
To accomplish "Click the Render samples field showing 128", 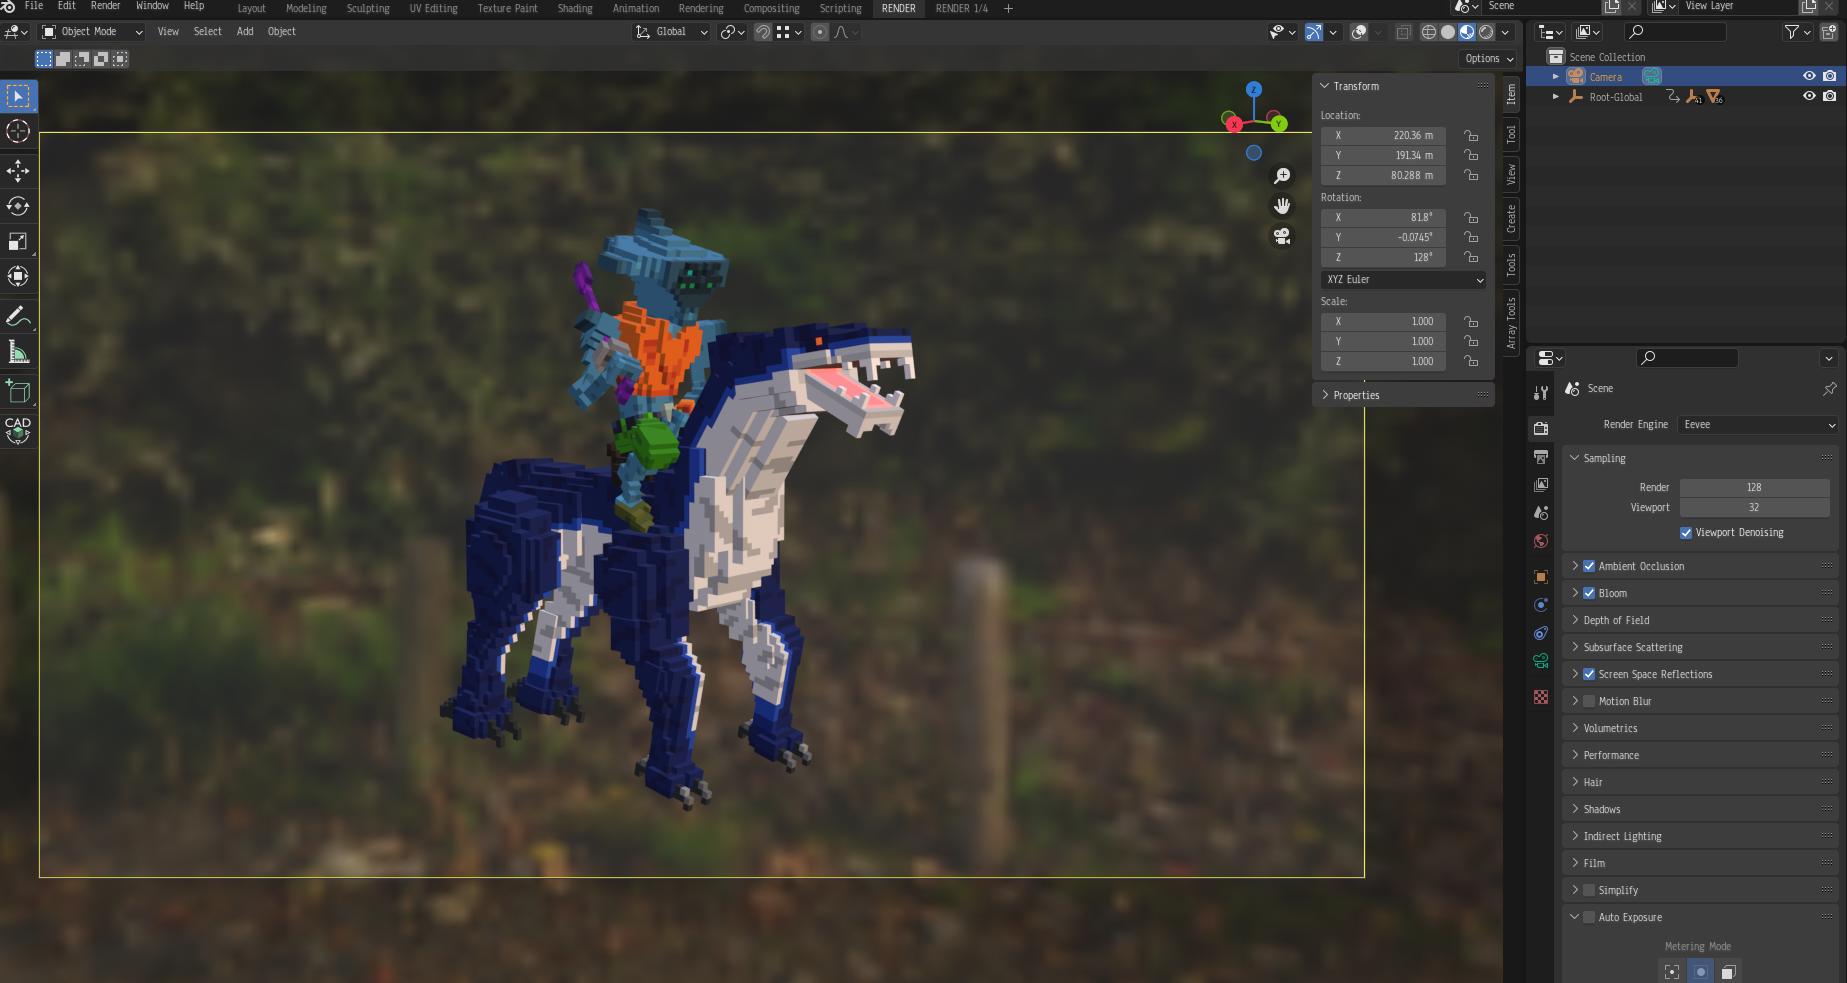I will point(1754,488).
